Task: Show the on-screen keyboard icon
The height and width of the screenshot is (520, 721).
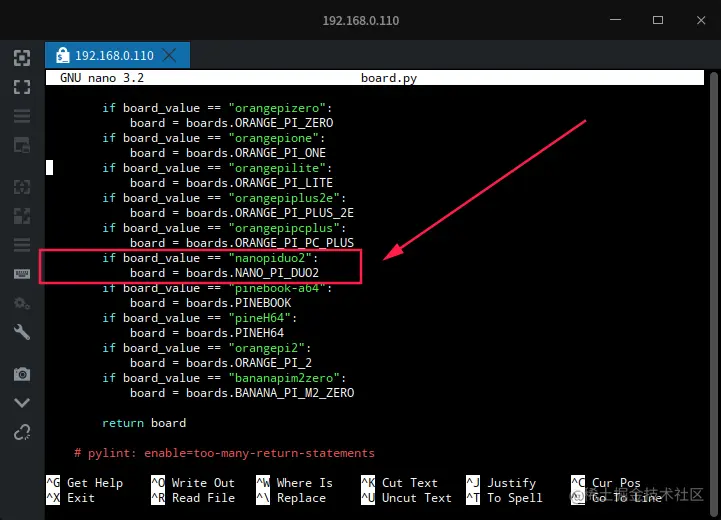Action: (x=22, y=274)
